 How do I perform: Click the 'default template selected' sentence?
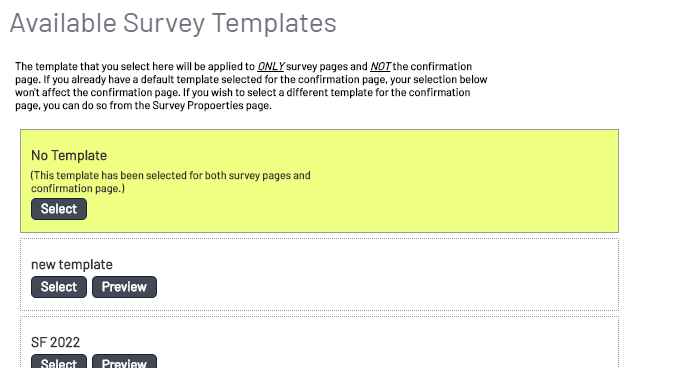pos(251,79)
